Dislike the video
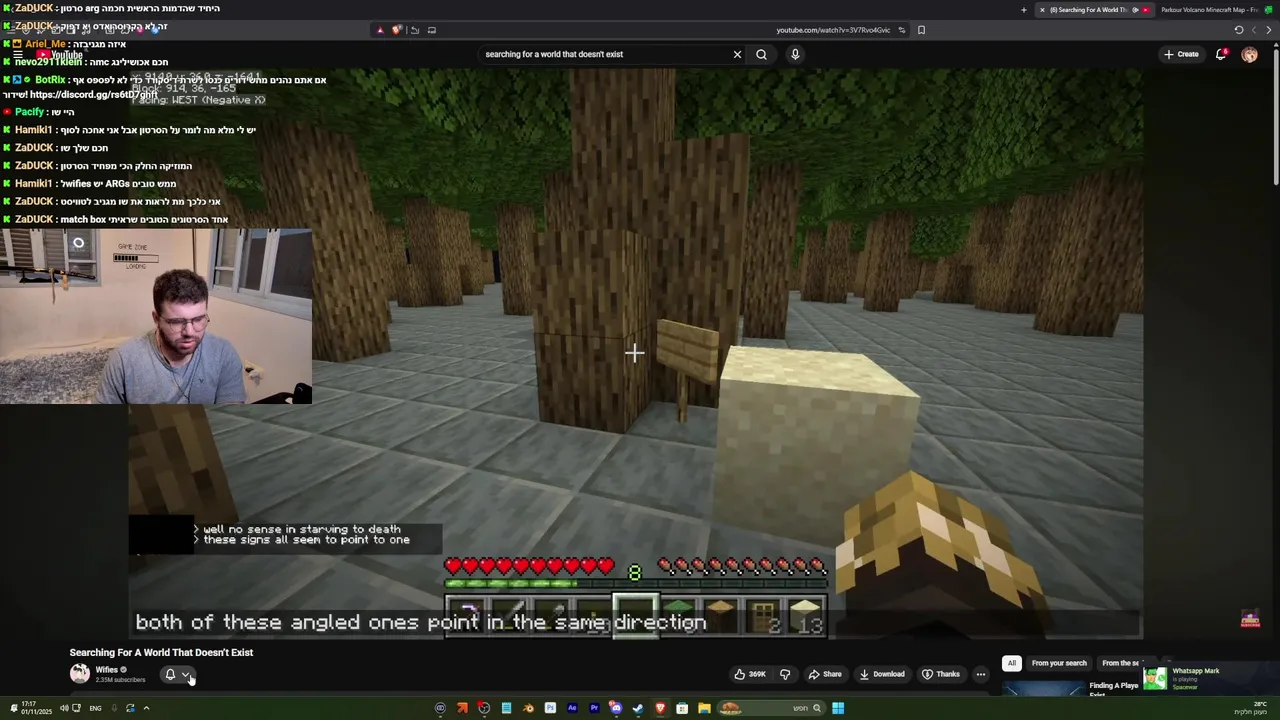Screen dimensions: 1280x720 pos(785,674)
